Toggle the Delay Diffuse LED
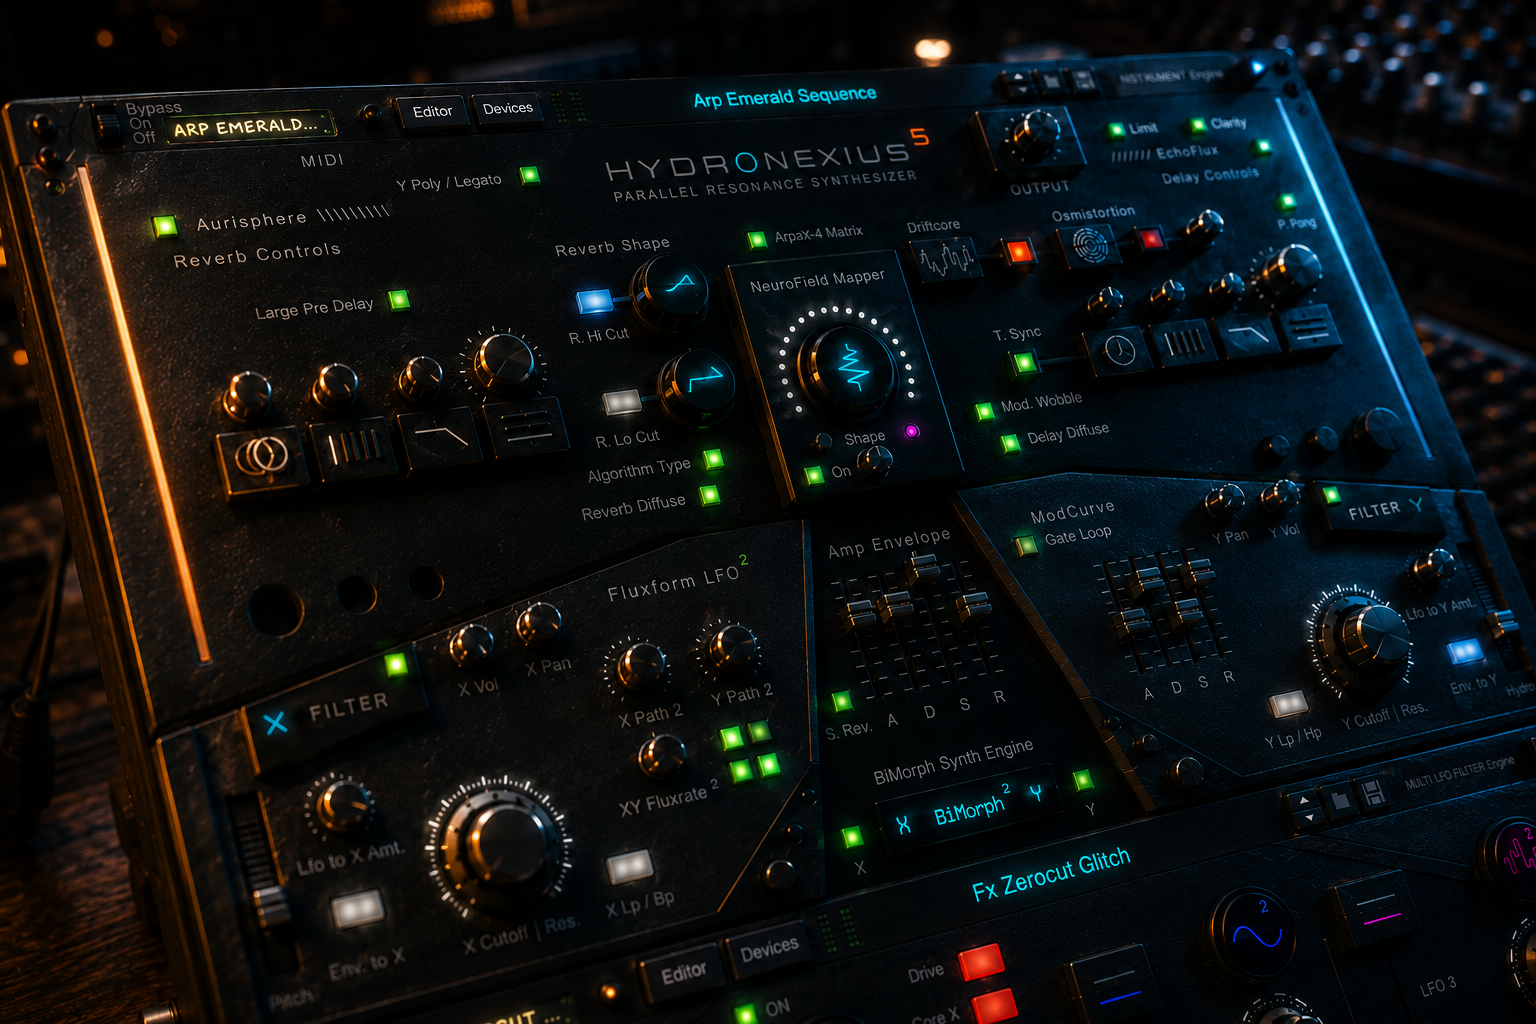This screenshot has height=1024, width=1536. [1011, 442]
